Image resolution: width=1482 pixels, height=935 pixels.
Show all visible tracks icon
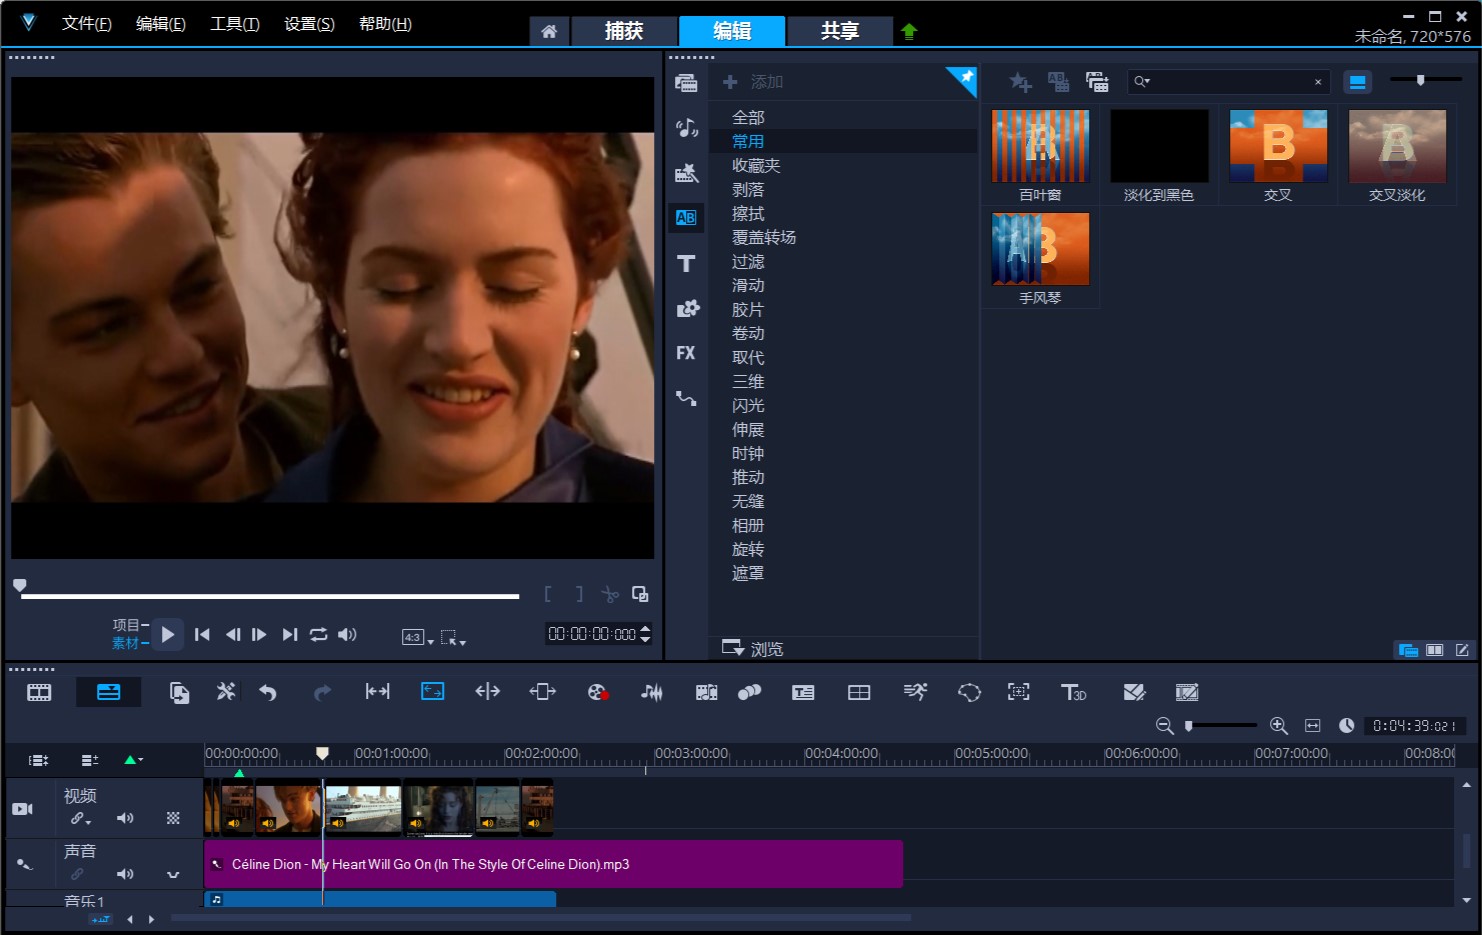coord(39,760)
